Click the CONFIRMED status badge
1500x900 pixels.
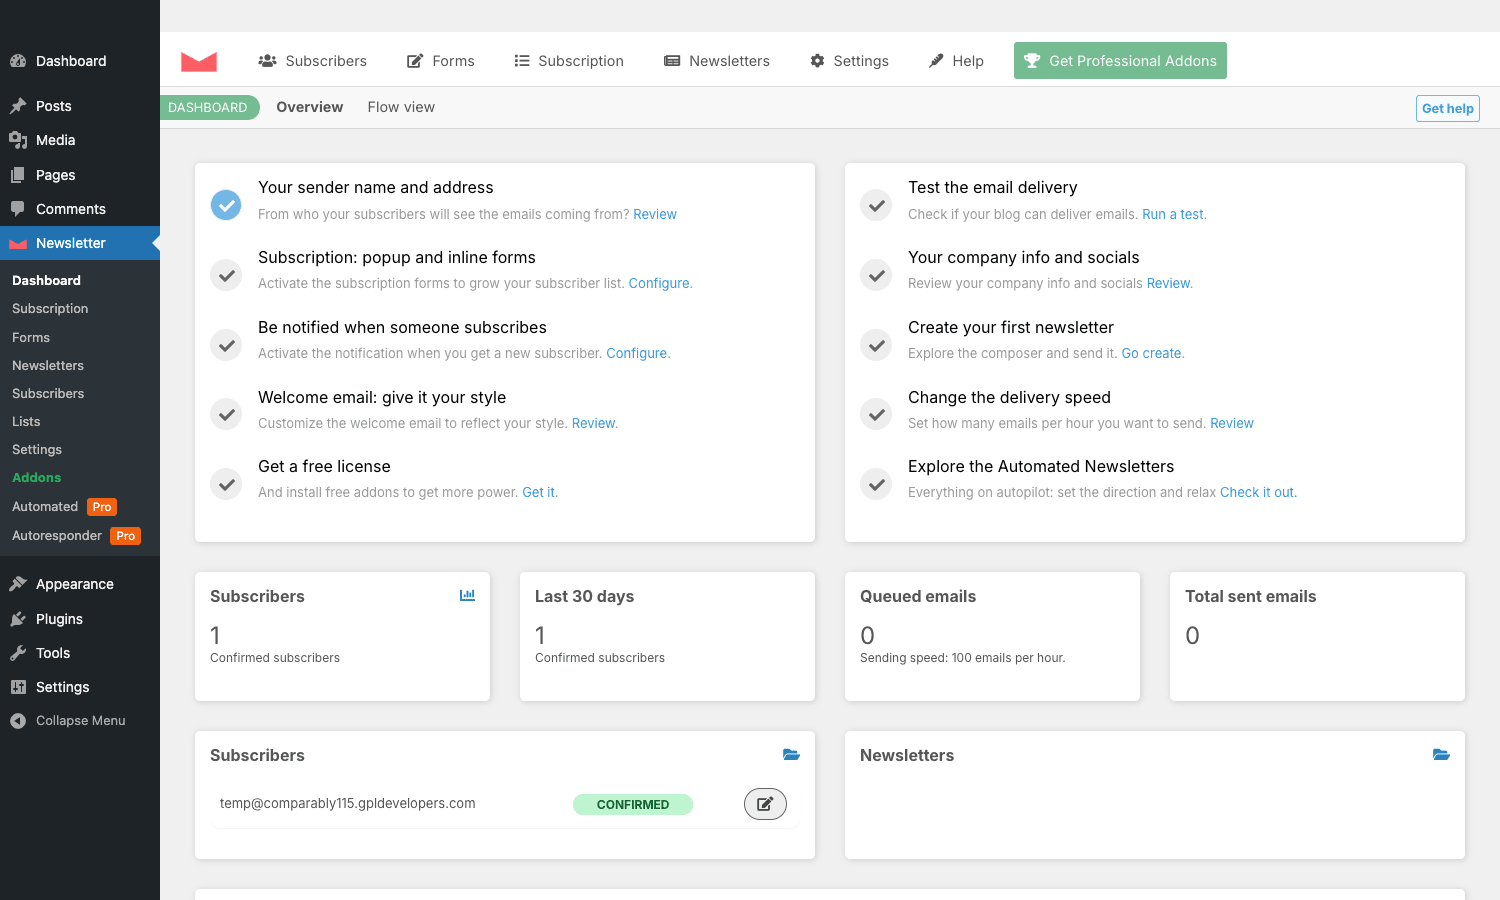[x=633, y=804]
